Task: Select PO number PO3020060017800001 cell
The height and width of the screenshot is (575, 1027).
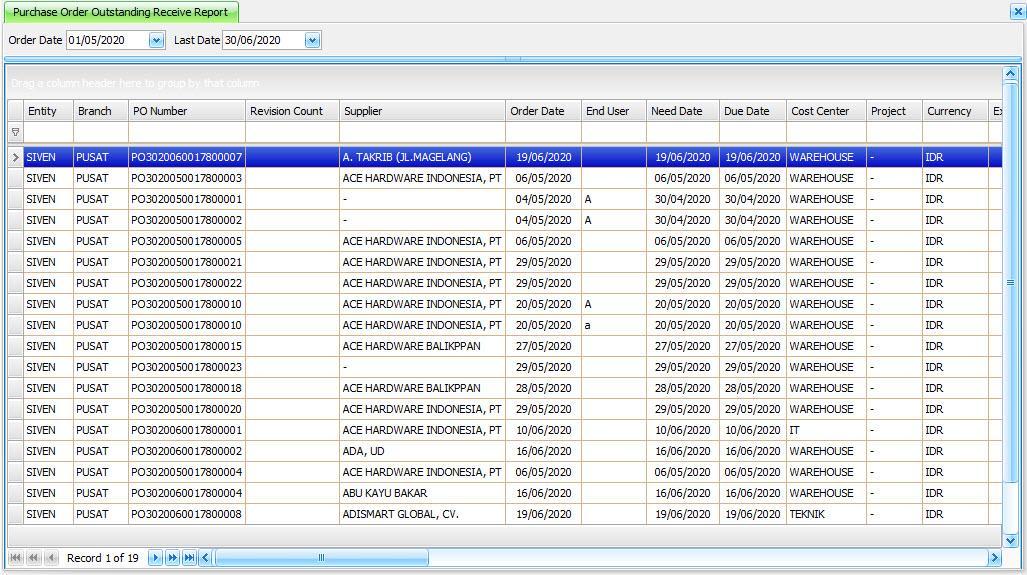Action: click(187, 430)
